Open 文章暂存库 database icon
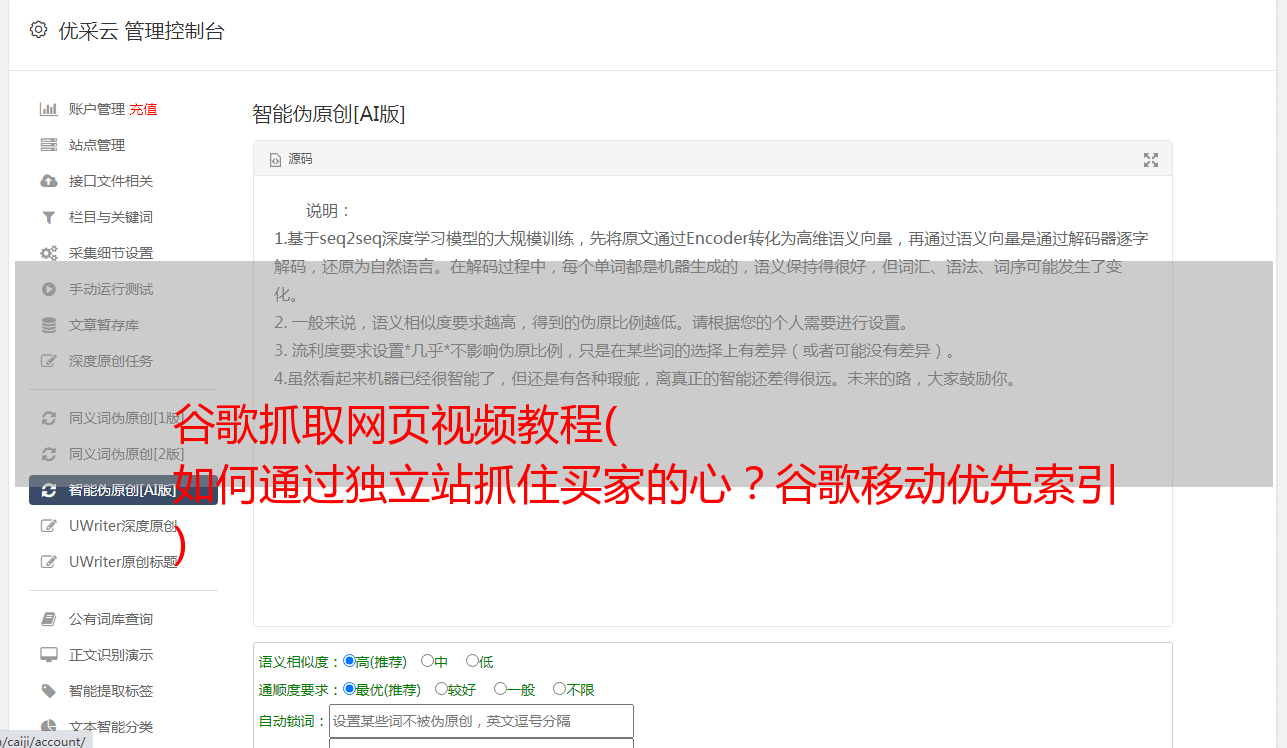Viewport: 1287px width, 748px height. click(x=48, y=325)
